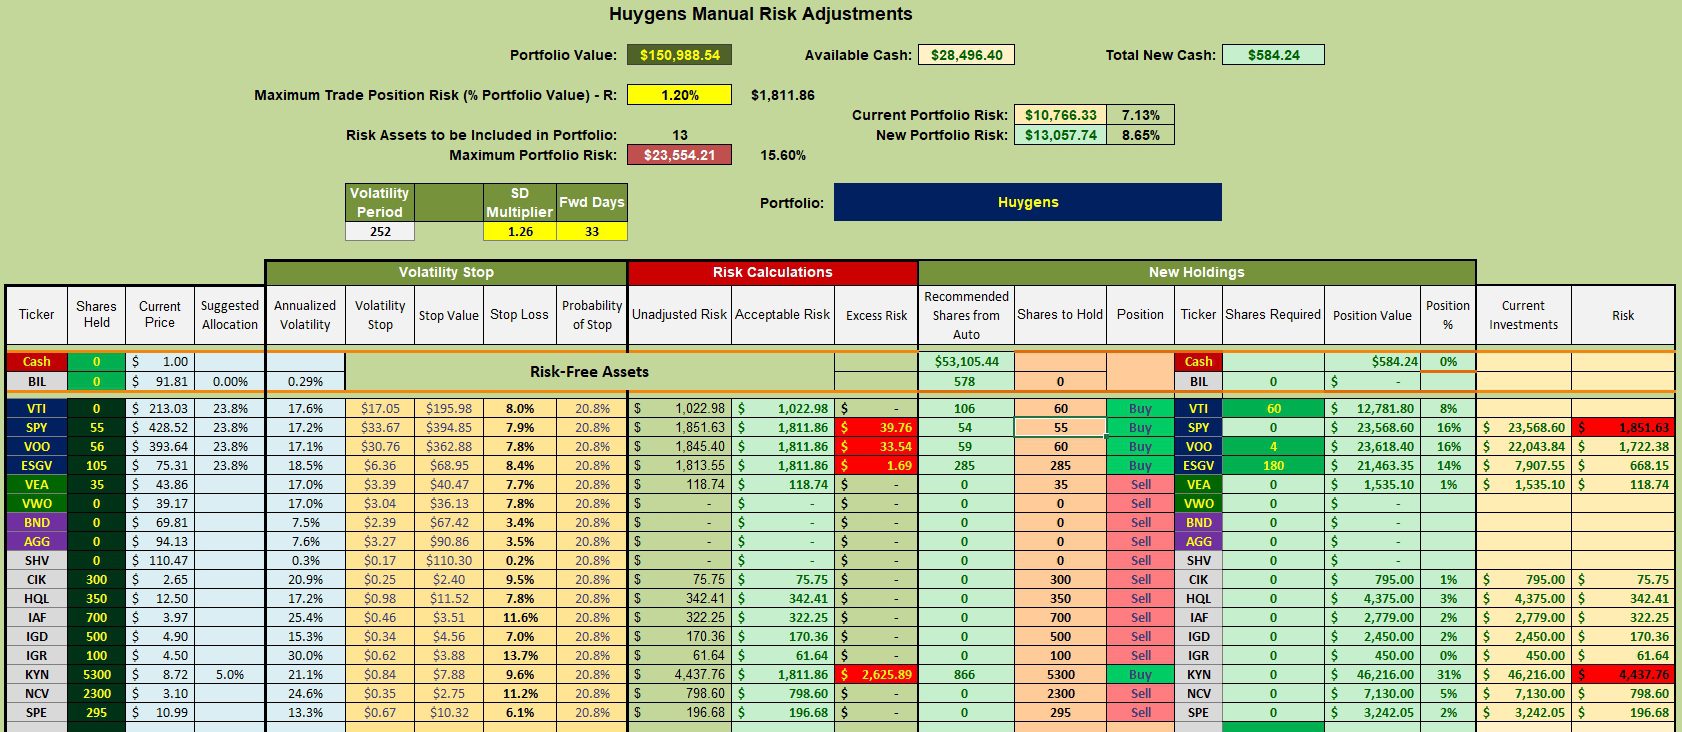
Task: Select Maximum Portfolio Risk value $23,554.21
Action: (680, 155)
